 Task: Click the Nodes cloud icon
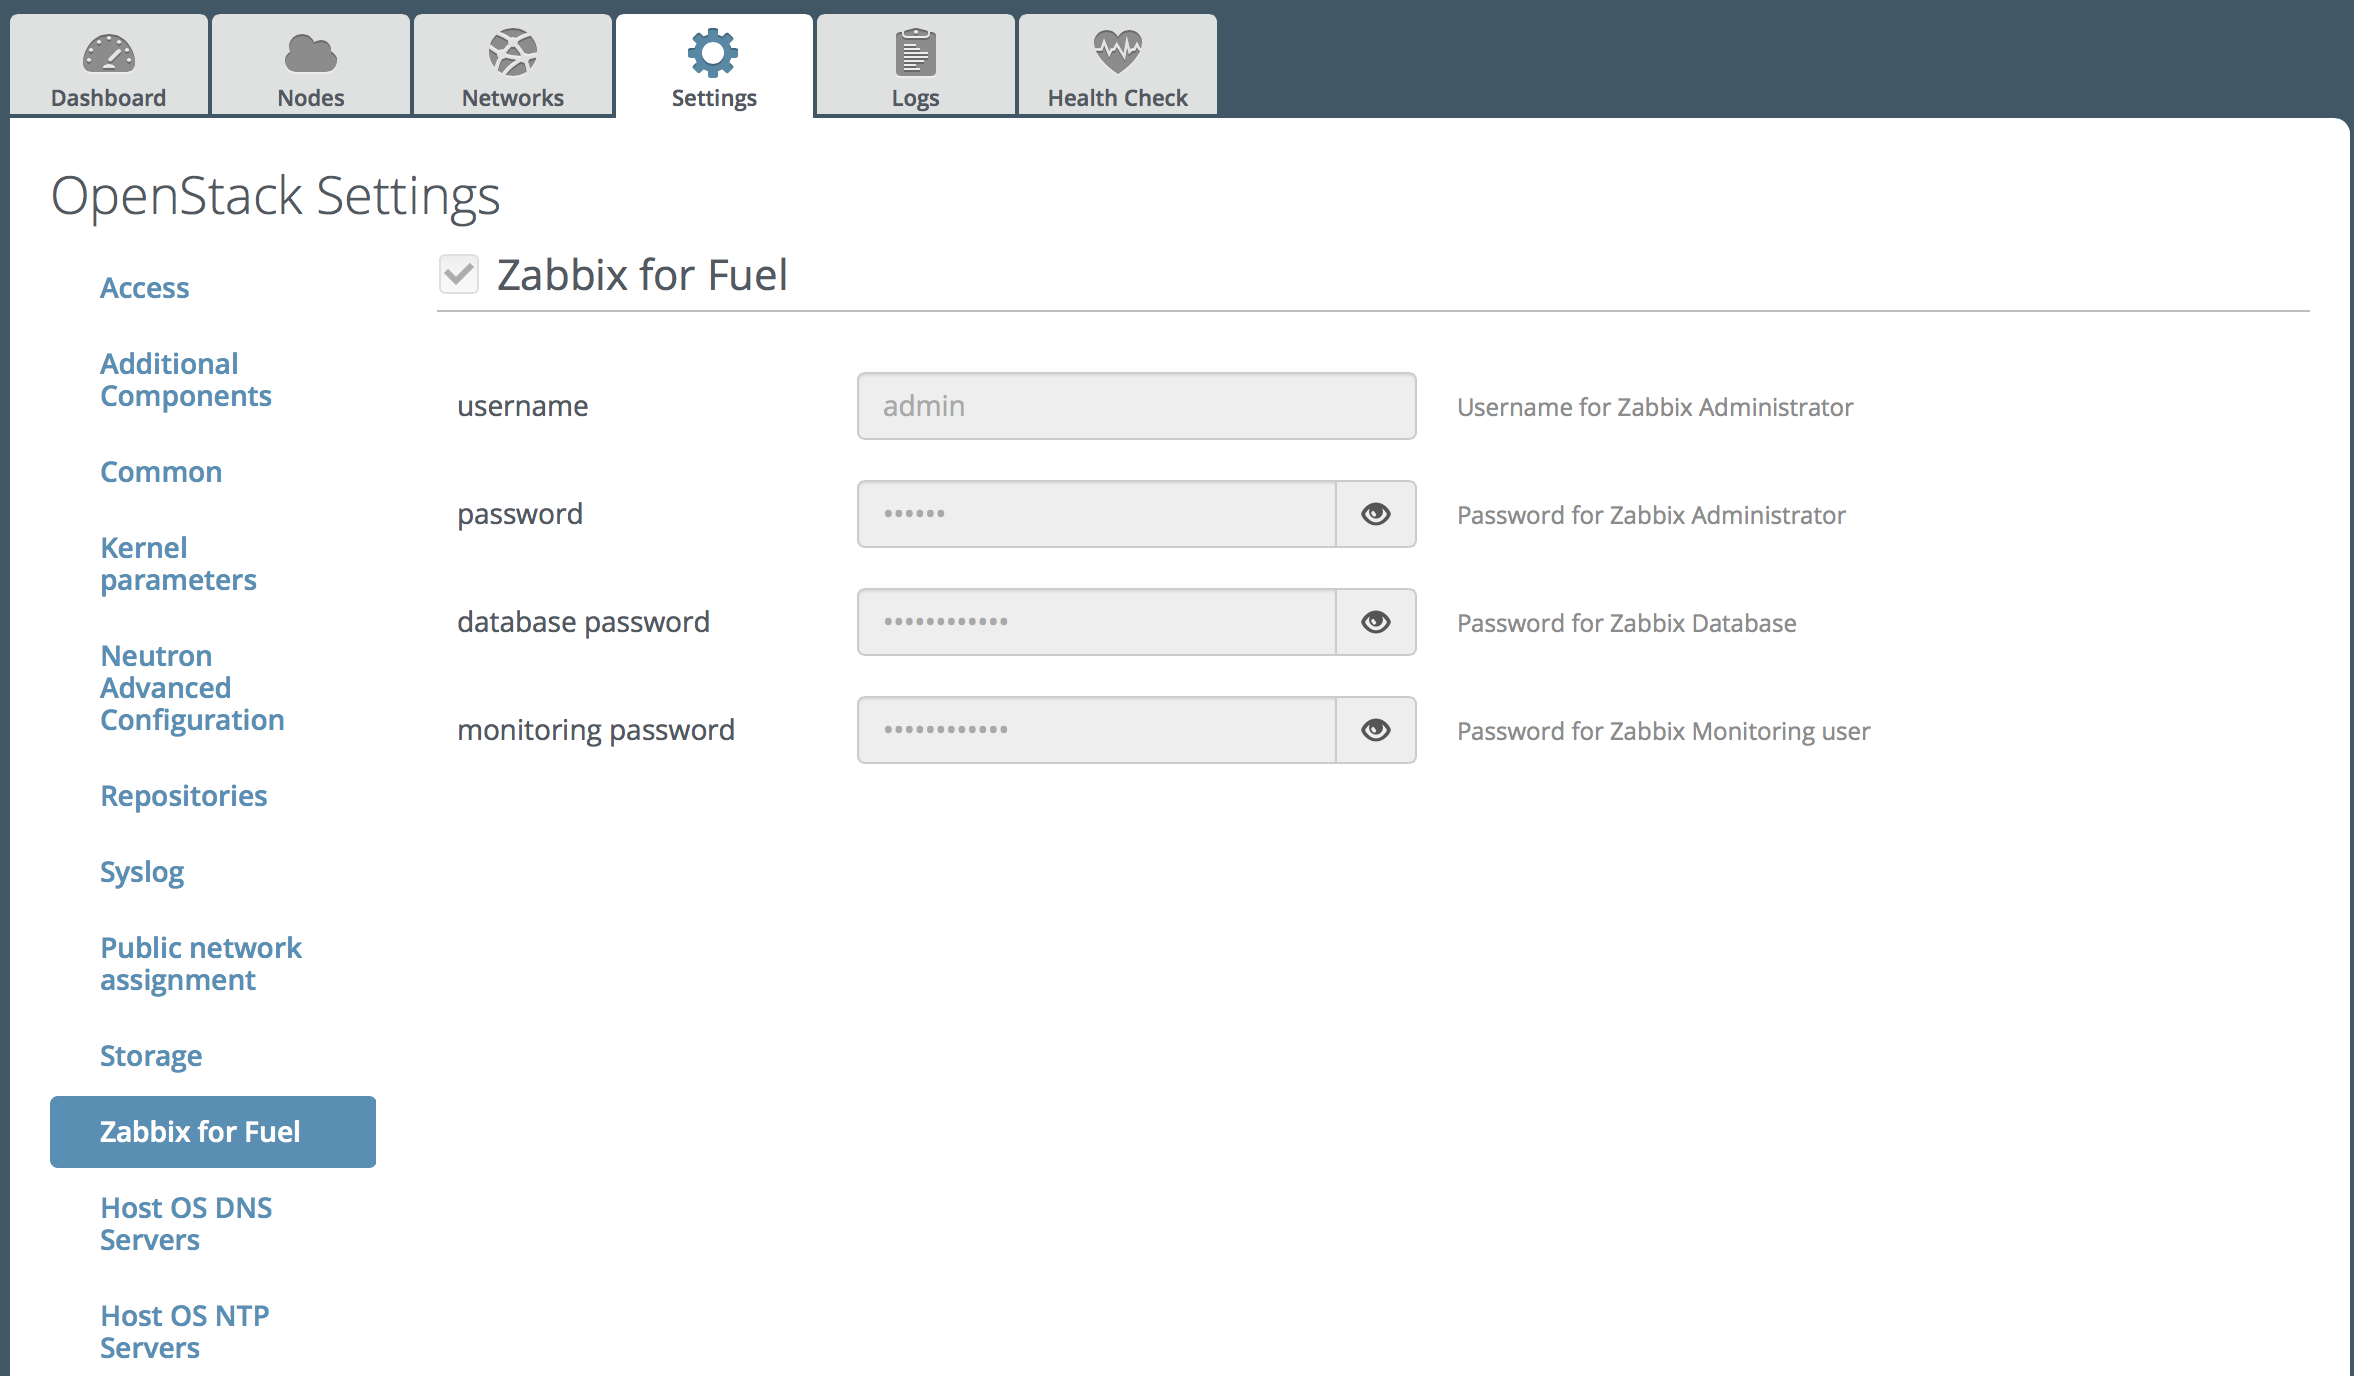(x=311, y=54)
